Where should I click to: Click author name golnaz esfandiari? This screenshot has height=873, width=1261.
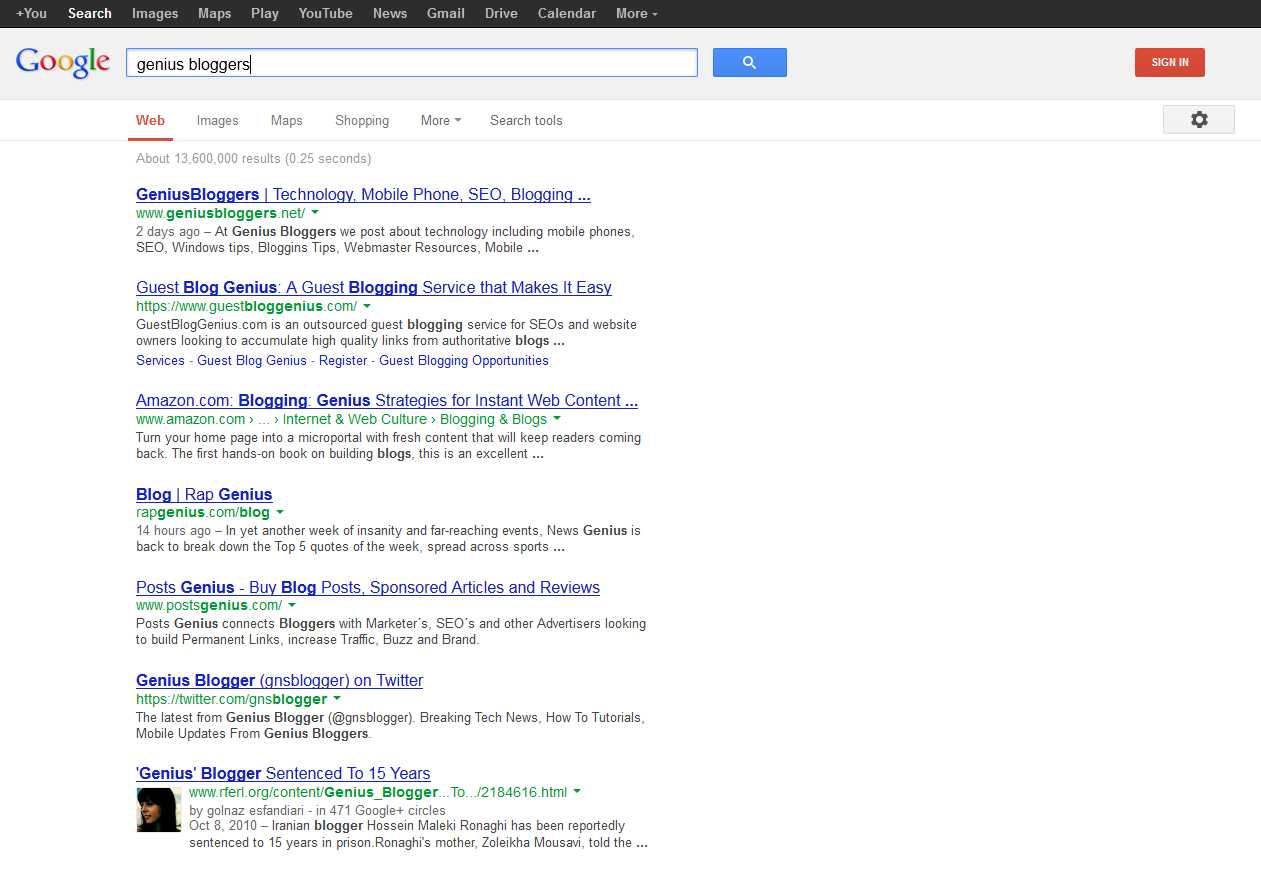click(x=256, y=810)
